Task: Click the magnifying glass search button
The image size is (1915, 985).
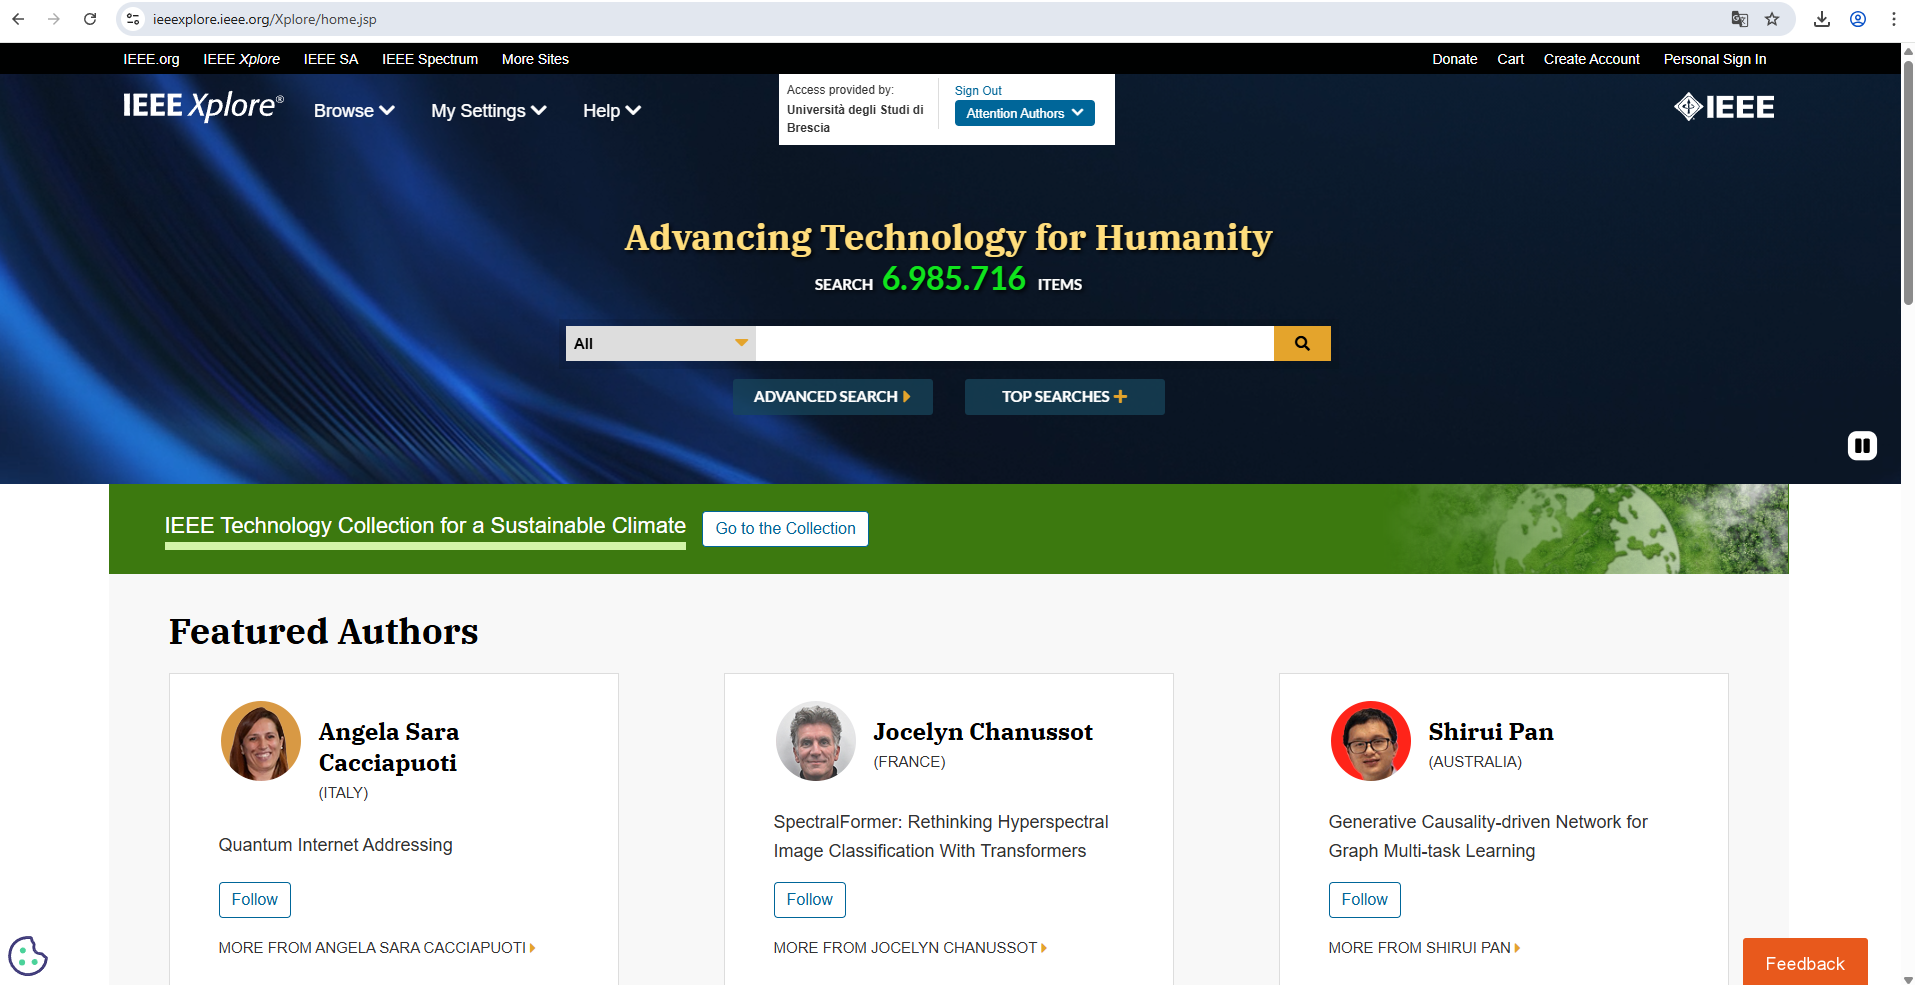Action: (1301, 343)
